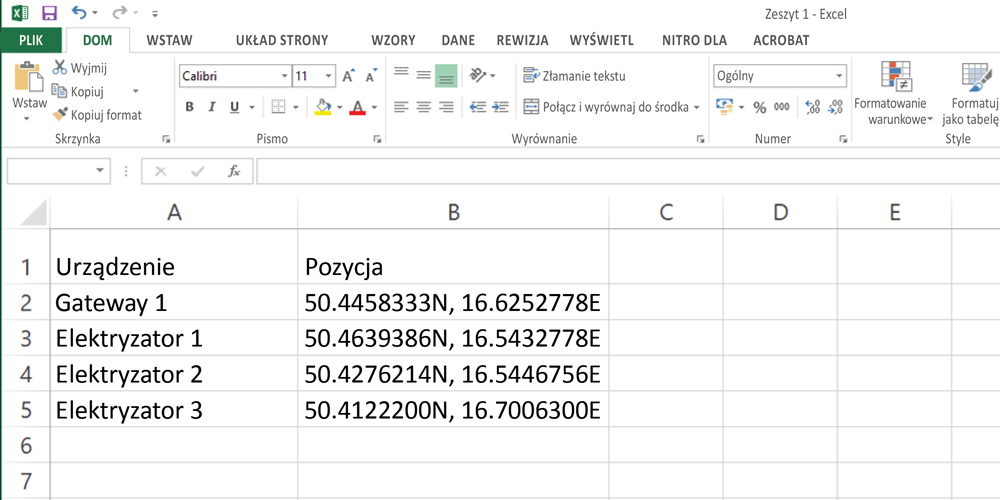Toggle Złamanie tekstu wrap text

coord(574,76)
